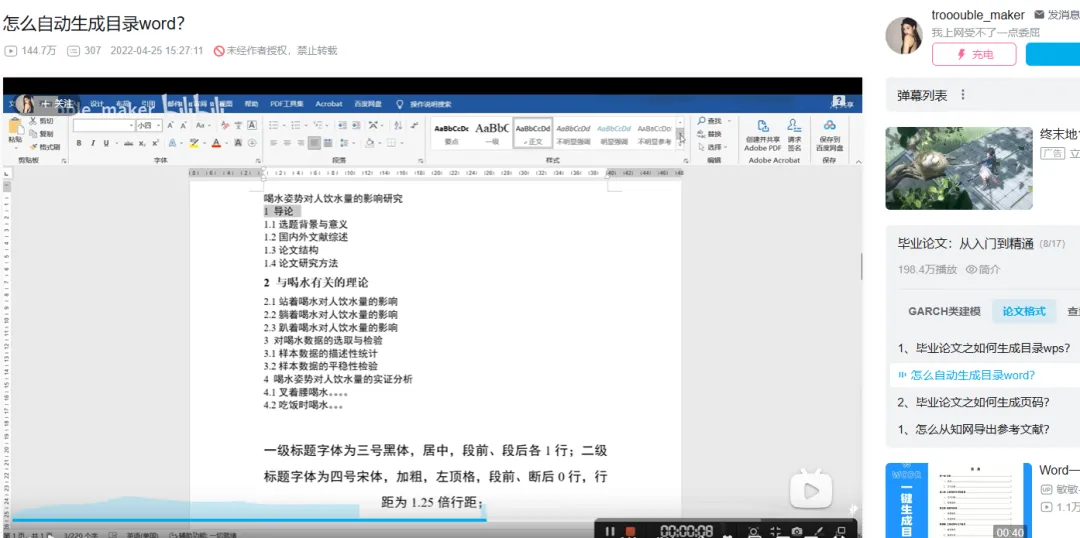Click 发消息 next to uploader name
The height and width of the screenshot is (538, 1080).
tap(1061, 14)
